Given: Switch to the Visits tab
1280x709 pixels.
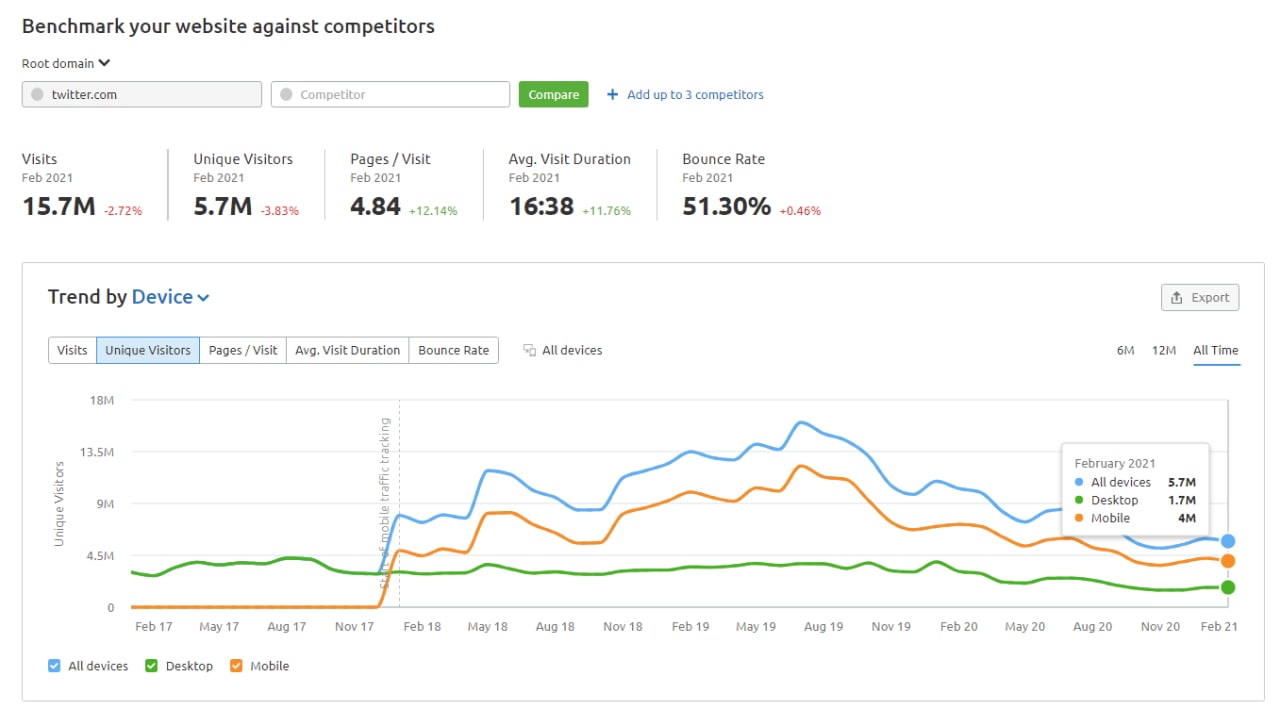Looking at the screenshot, I should point(72,350).
